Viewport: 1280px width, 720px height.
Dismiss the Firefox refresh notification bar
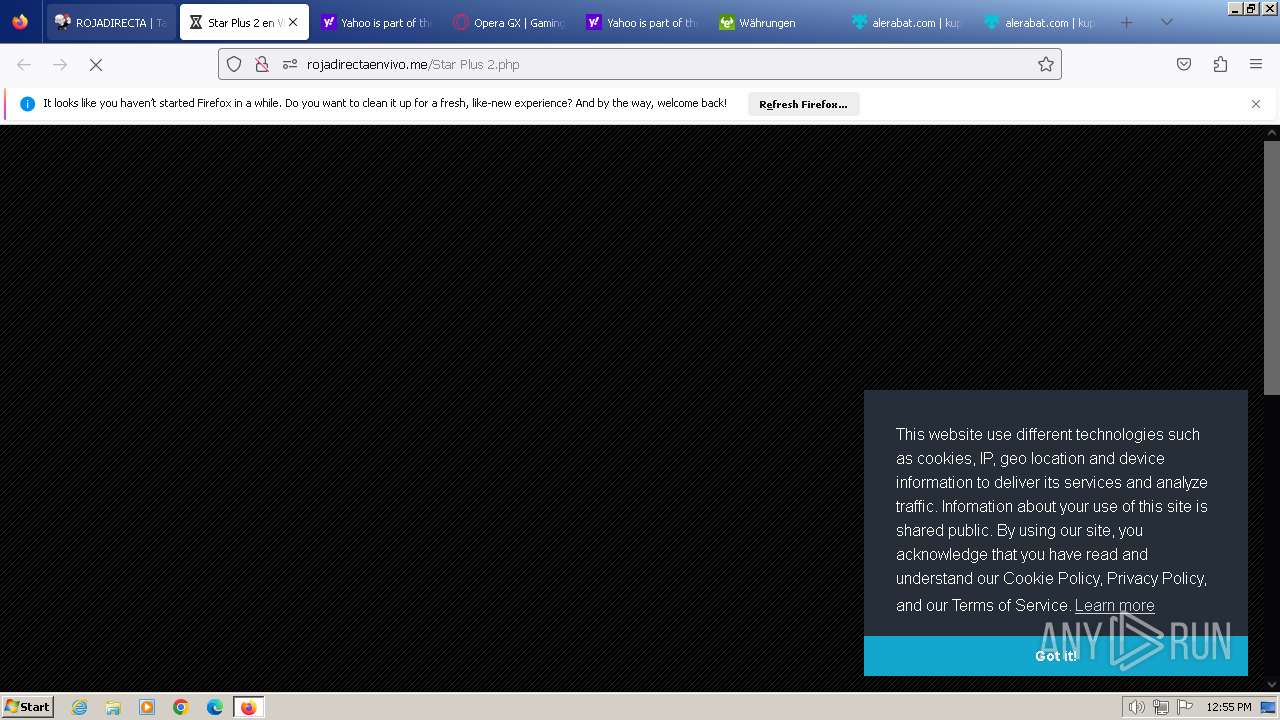tap(1256, 104)
